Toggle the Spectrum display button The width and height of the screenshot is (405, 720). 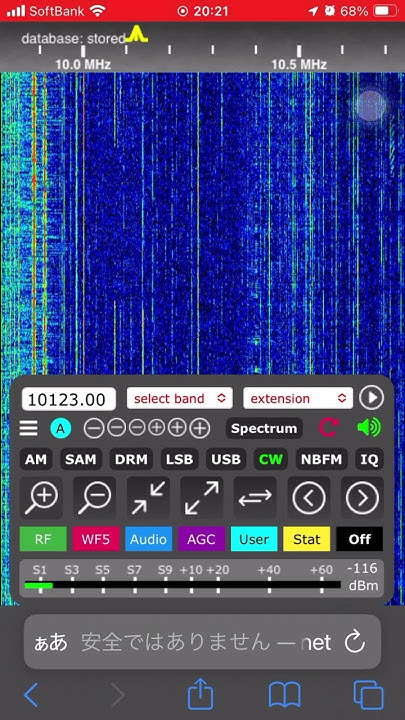[x=264, y=428]
